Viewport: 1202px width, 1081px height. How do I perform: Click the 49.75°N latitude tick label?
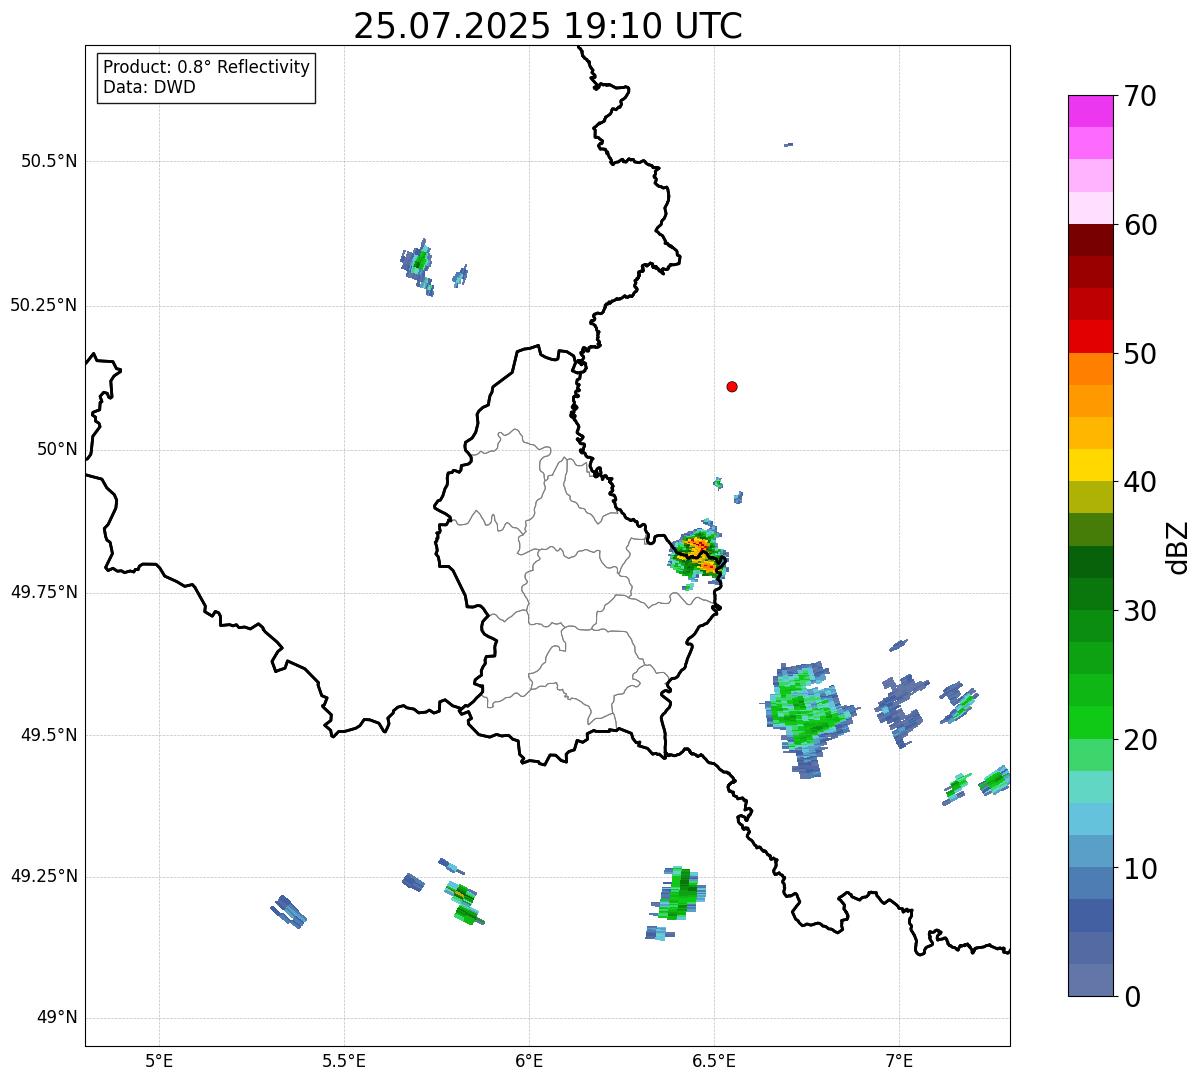coord(44,592)
